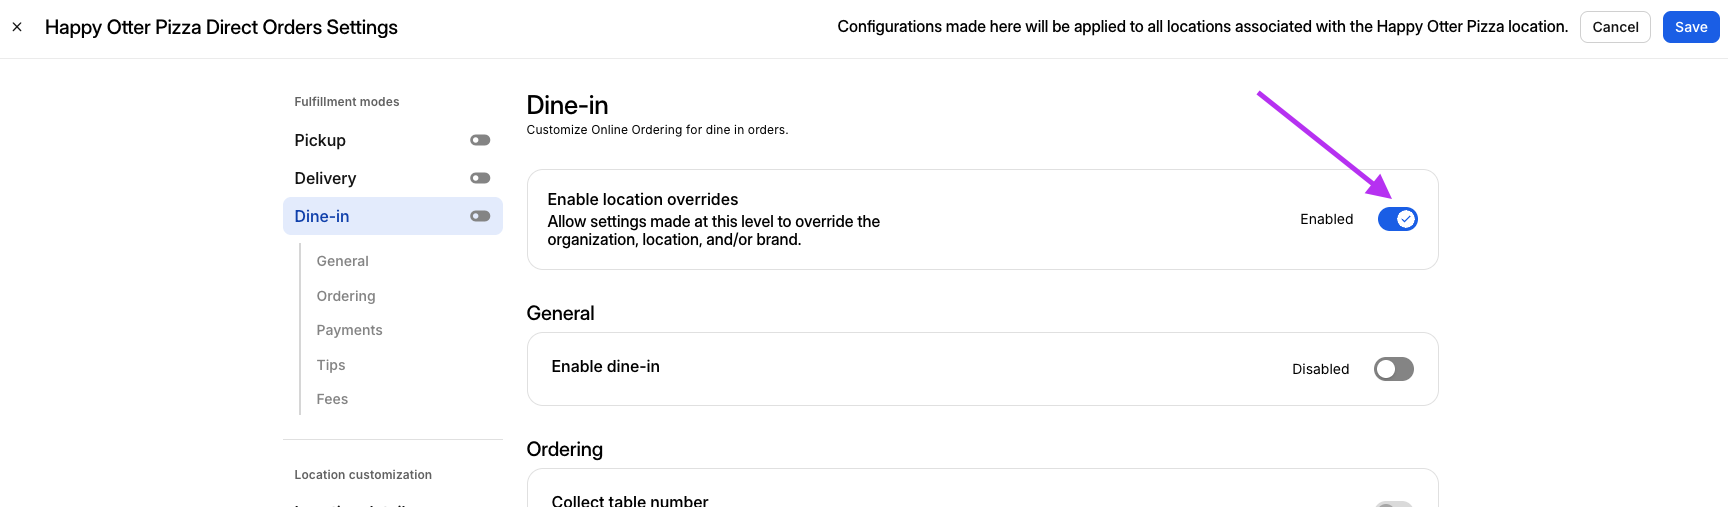Enable the dine-in toggle switch

click(1393, 369)
